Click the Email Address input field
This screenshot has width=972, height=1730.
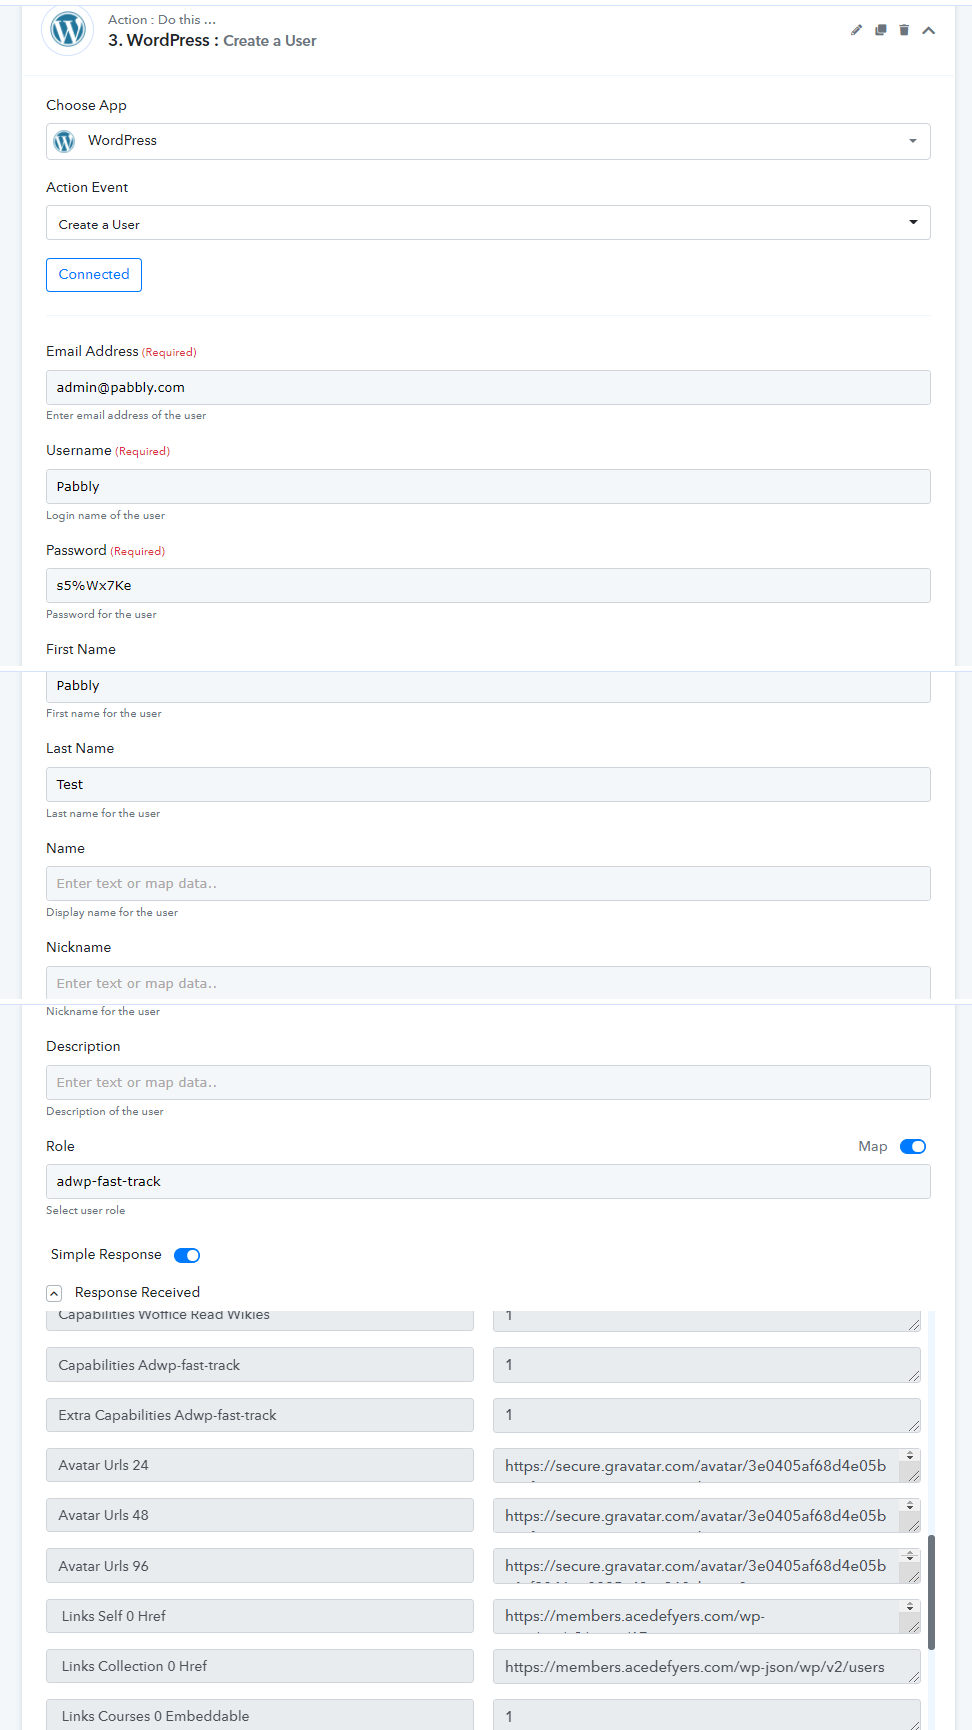coord(488,387)
